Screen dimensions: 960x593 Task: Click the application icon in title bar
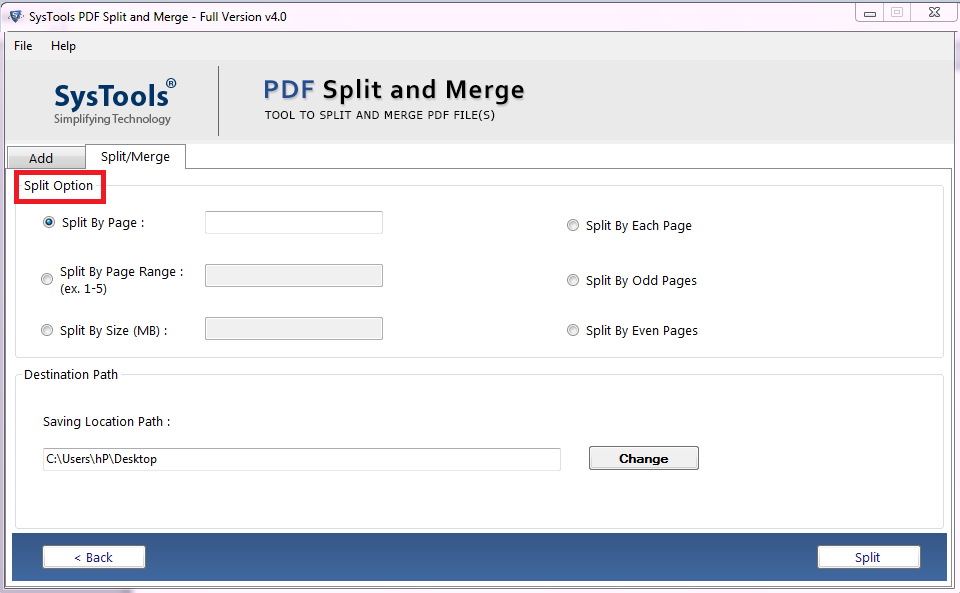tap(13, 11)
